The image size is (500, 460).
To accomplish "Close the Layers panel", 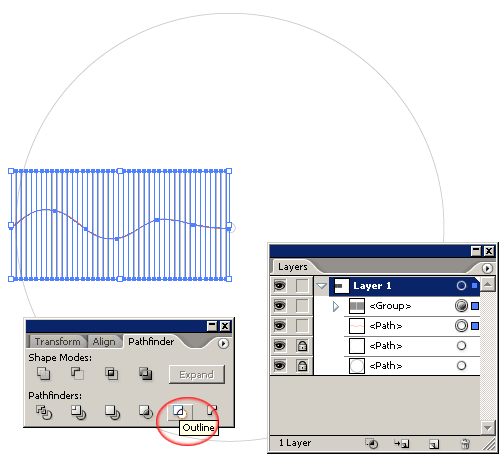I will (x=489, y=251).
